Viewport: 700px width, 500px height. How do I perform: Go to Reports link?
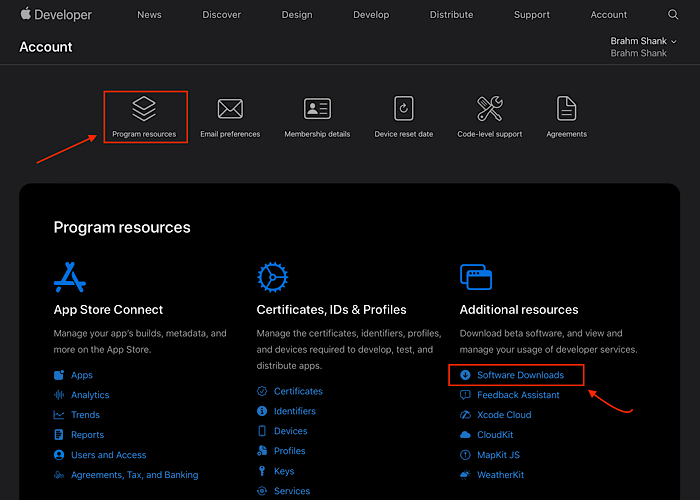point(88,435)
